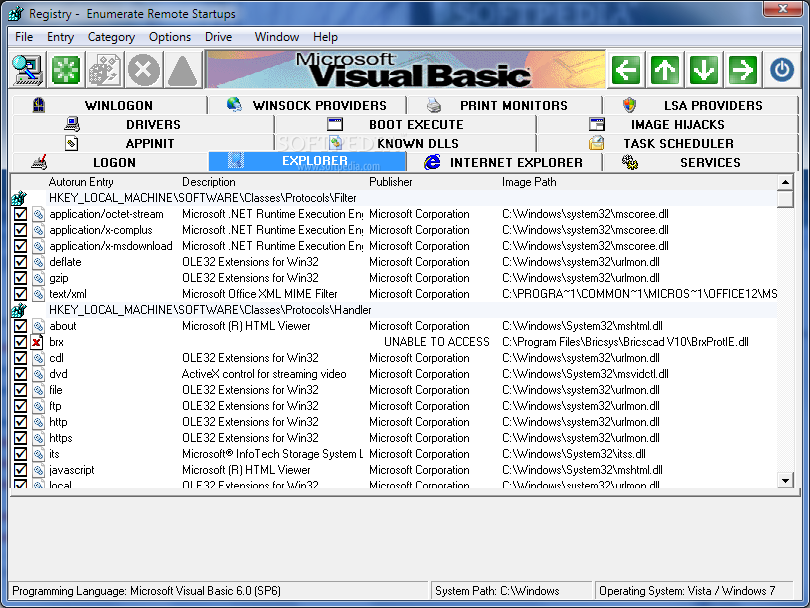Click the Publisher column header
This screenshot has height=608, width=810.
tap(391, 182)
